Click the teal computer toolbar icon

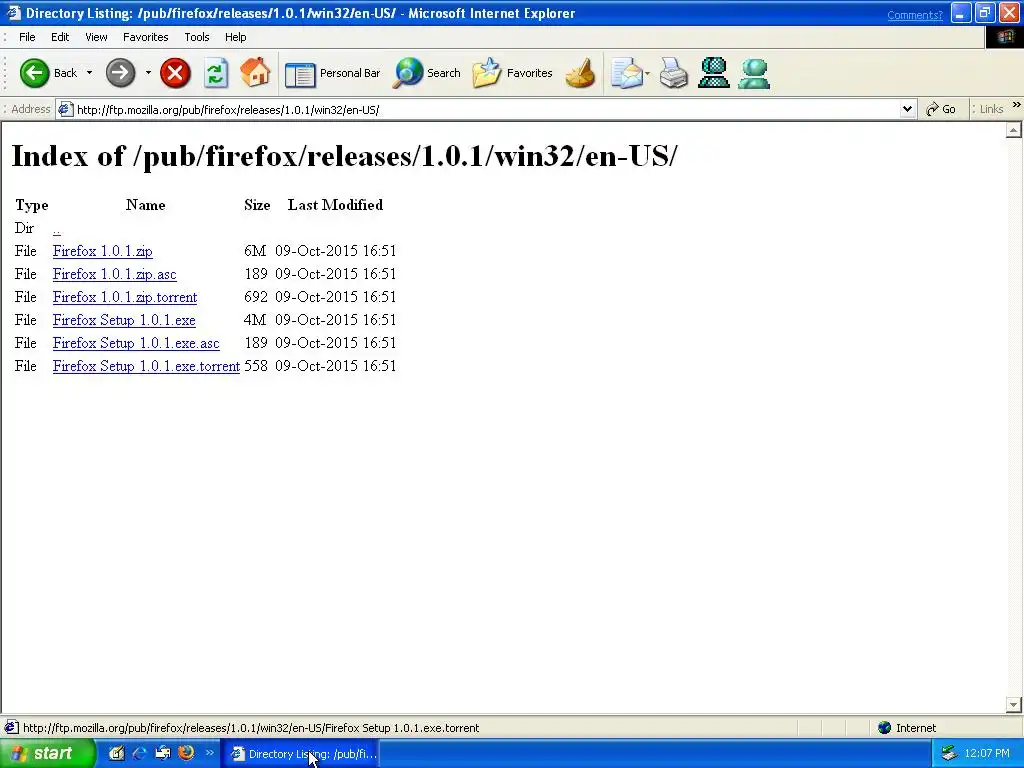pyautogui.click(x=714, y=72)
